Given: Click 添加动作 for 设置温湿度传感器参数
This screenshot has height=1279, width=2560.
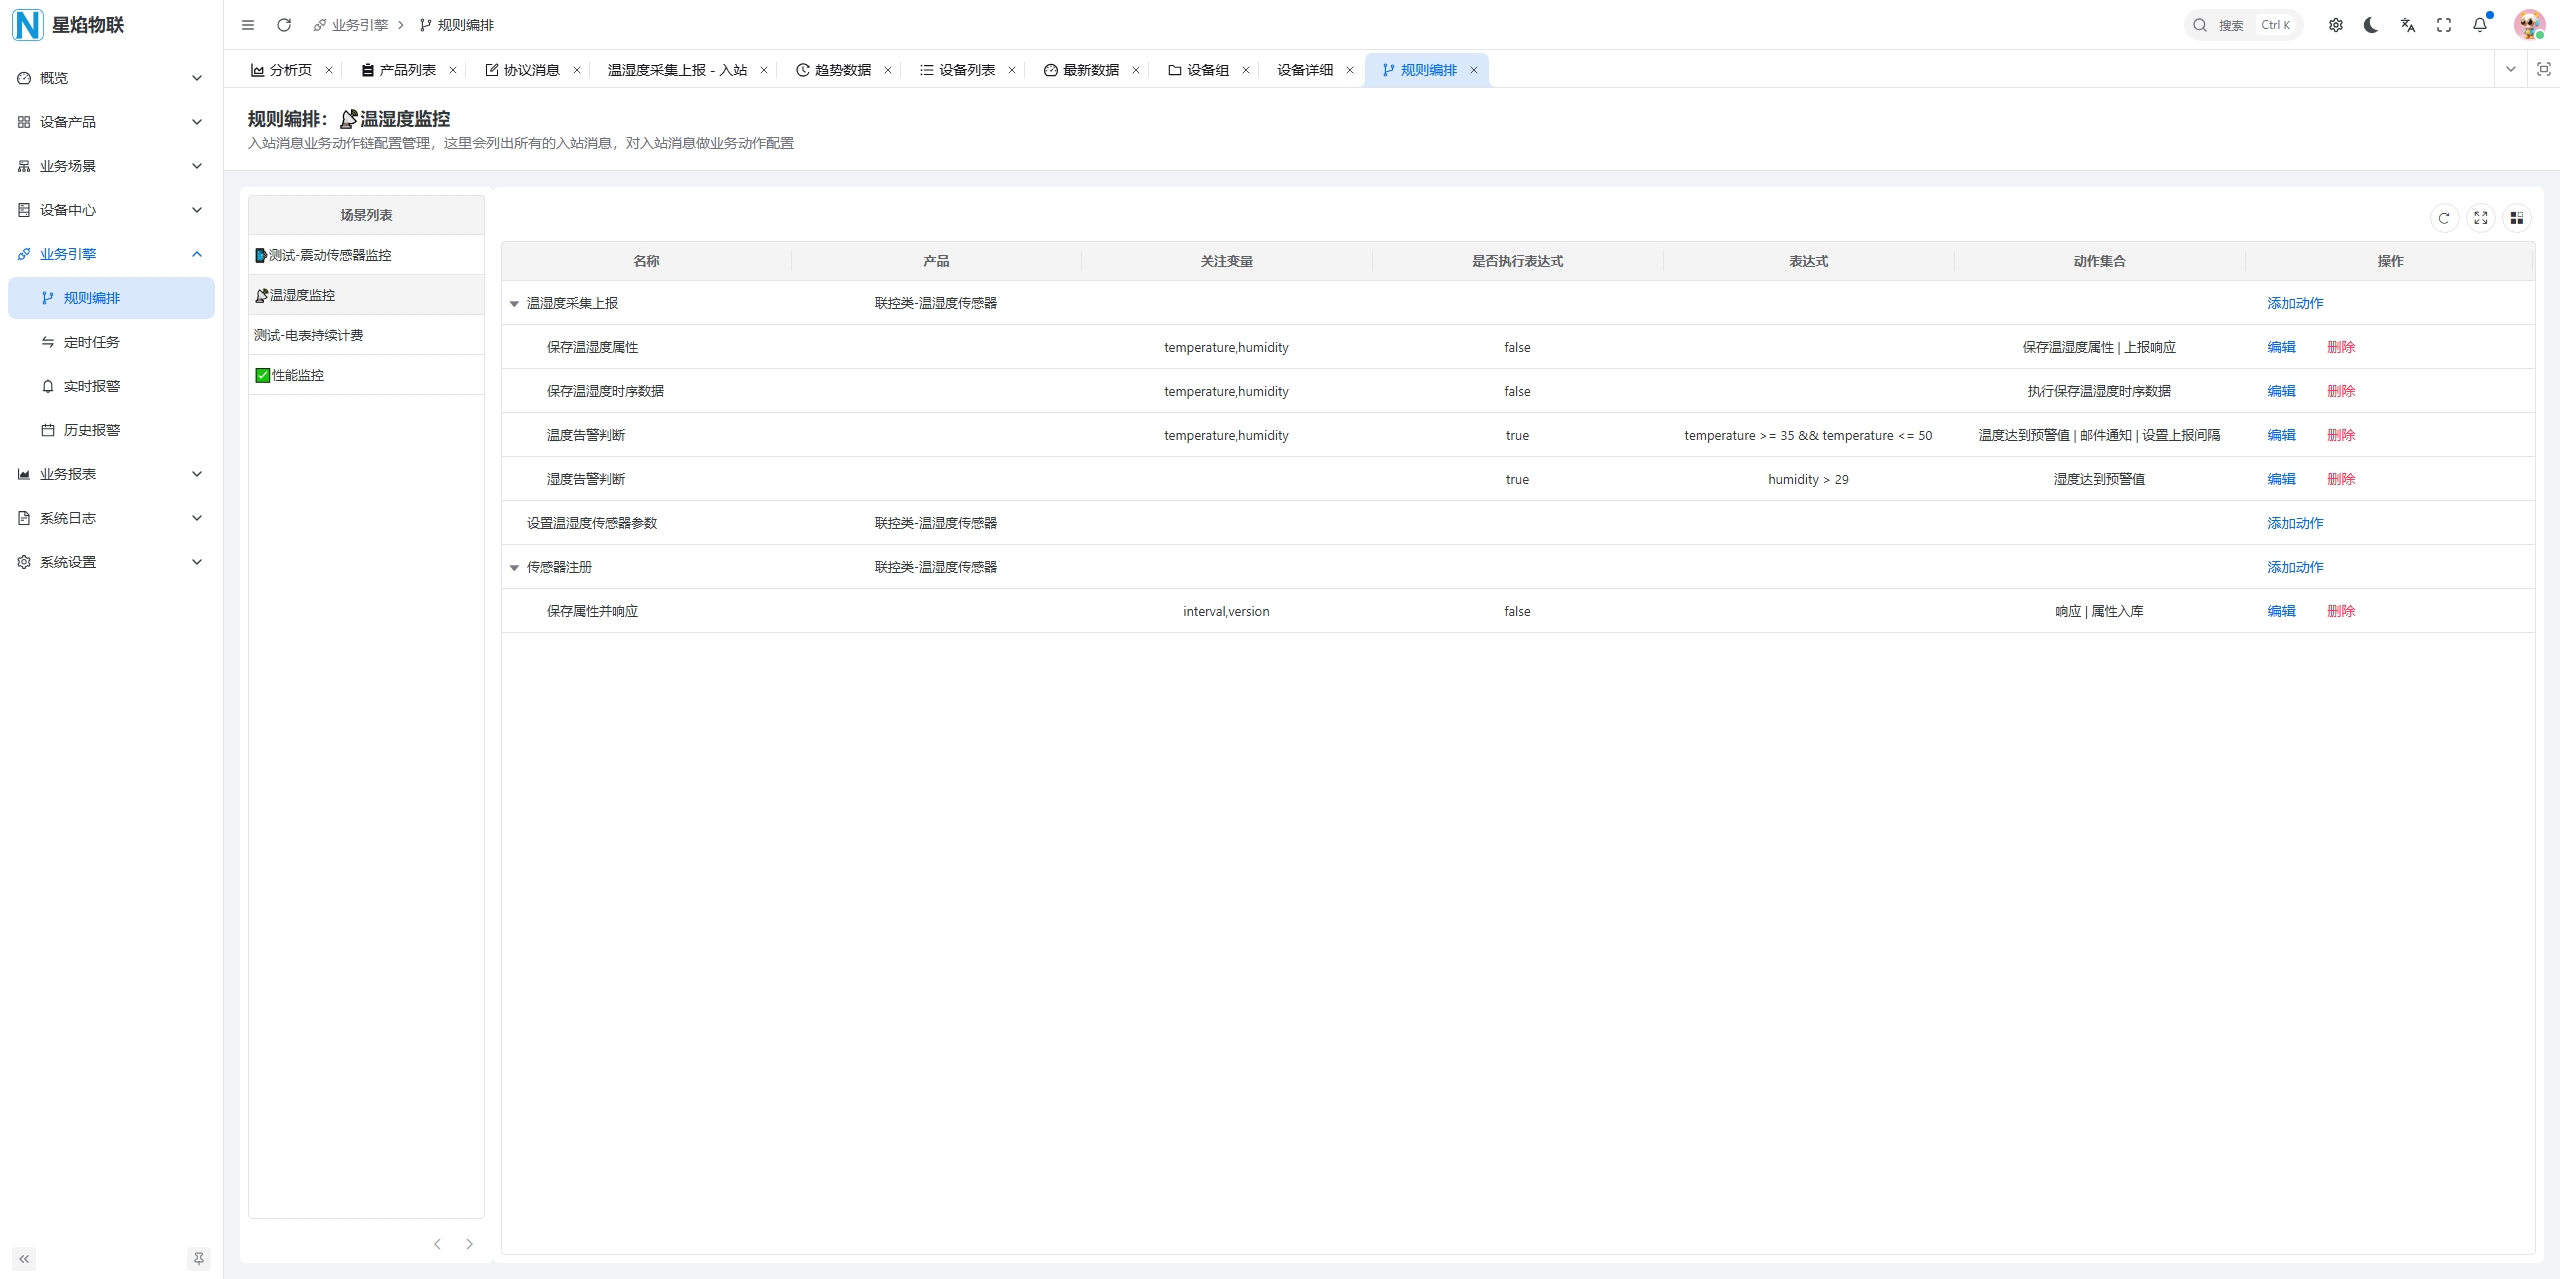Looking at the screenshot, I should (2294, 523).
